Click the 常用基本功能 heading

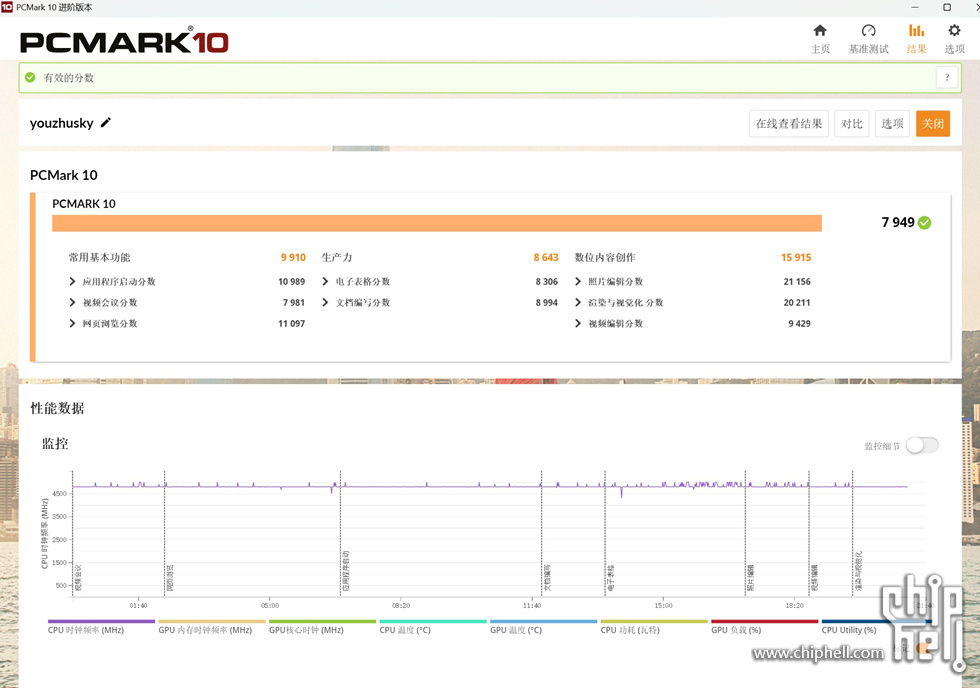(x=99, y=257)
